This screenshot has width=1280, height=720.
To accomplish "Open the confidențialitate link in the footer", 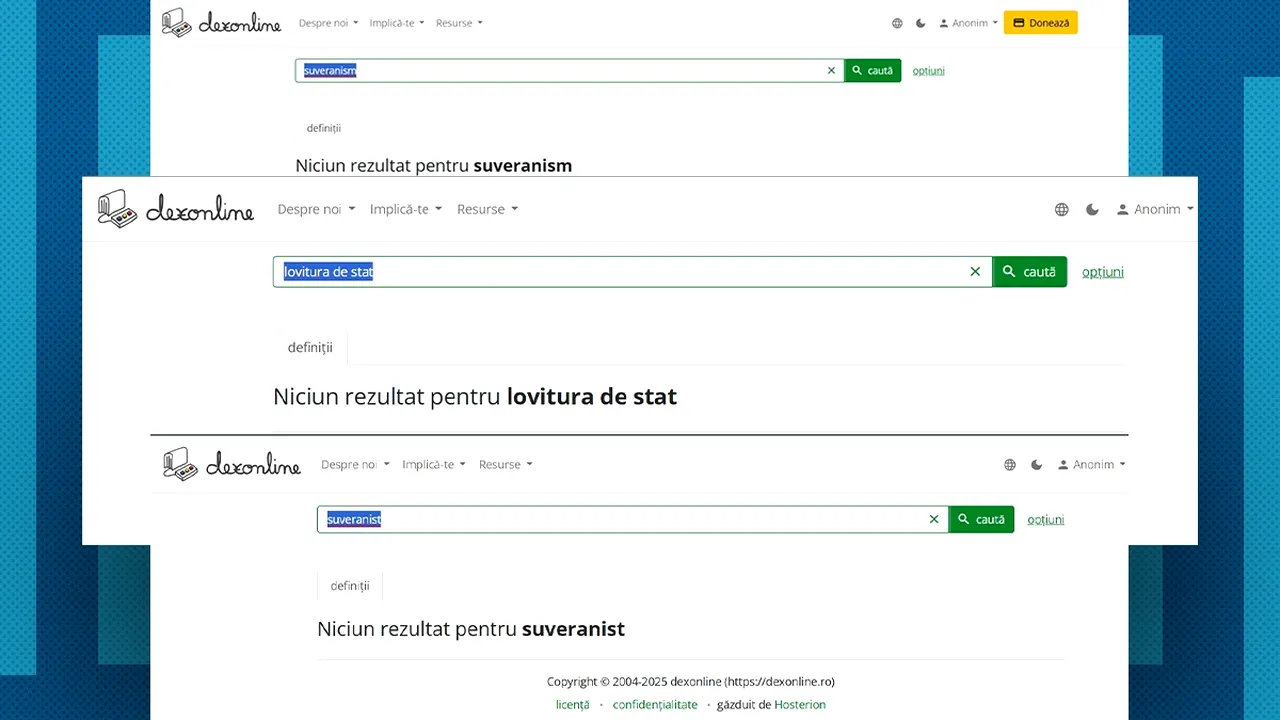I will coord(655,704).
